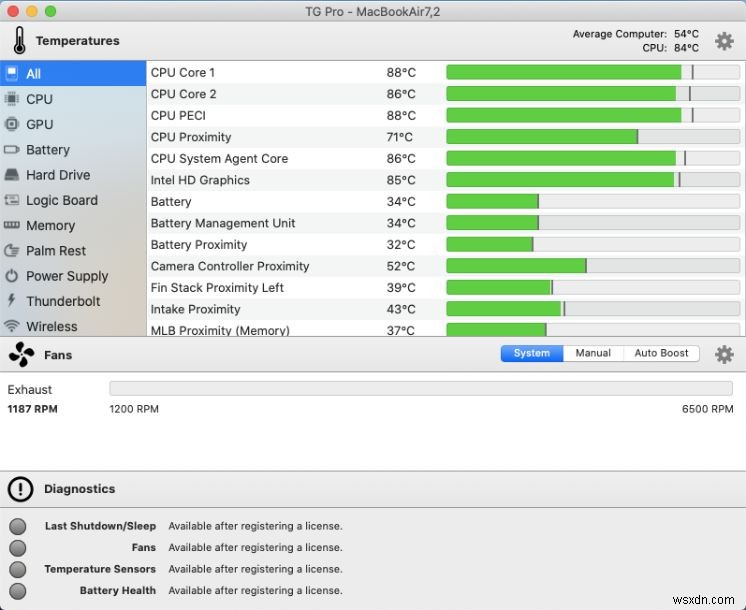Screen dimensions: 746x610
Task: Switch fan control to Auto Boost mode
Action: coord(661,353)
